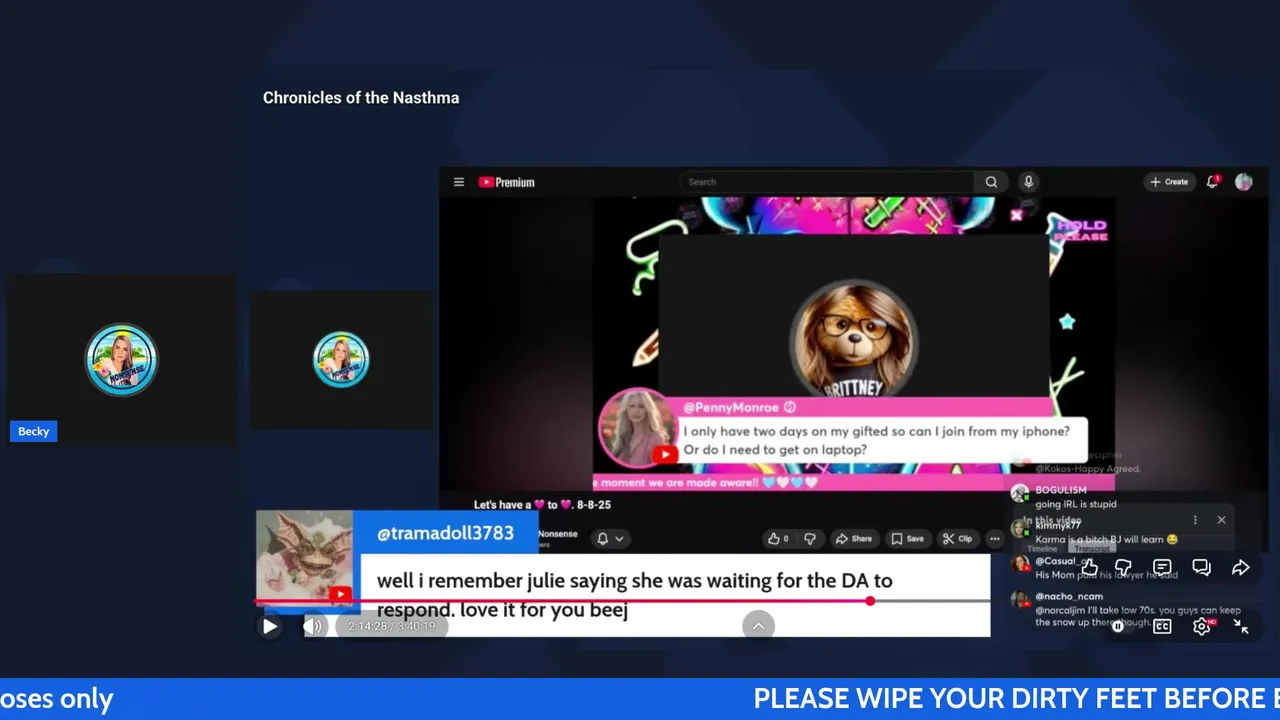Open the notifications bell in YouTube header
This screenshot has height=720, width=1280.
coord(1213,182)
